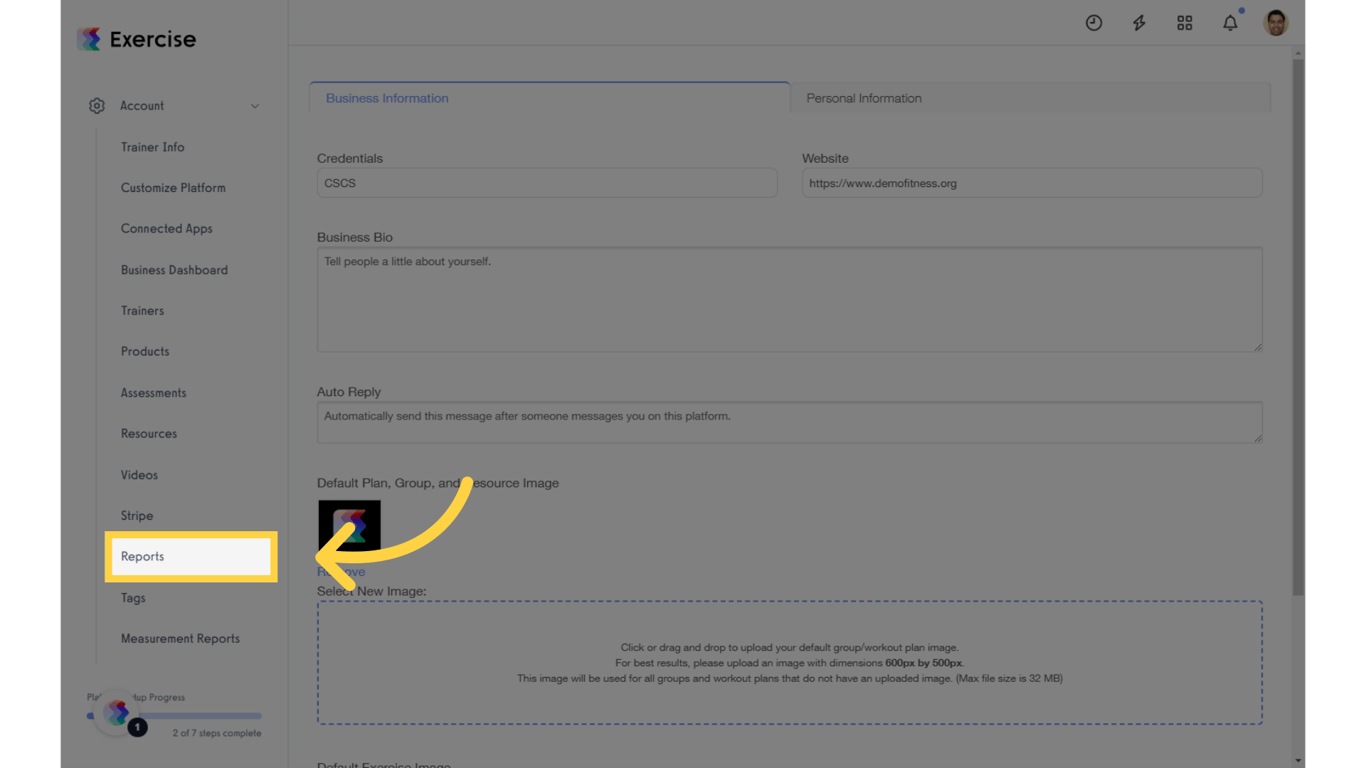Open the clock/history icon in the top toolbar
1366x768 pixels.
tap(1093, 22)
